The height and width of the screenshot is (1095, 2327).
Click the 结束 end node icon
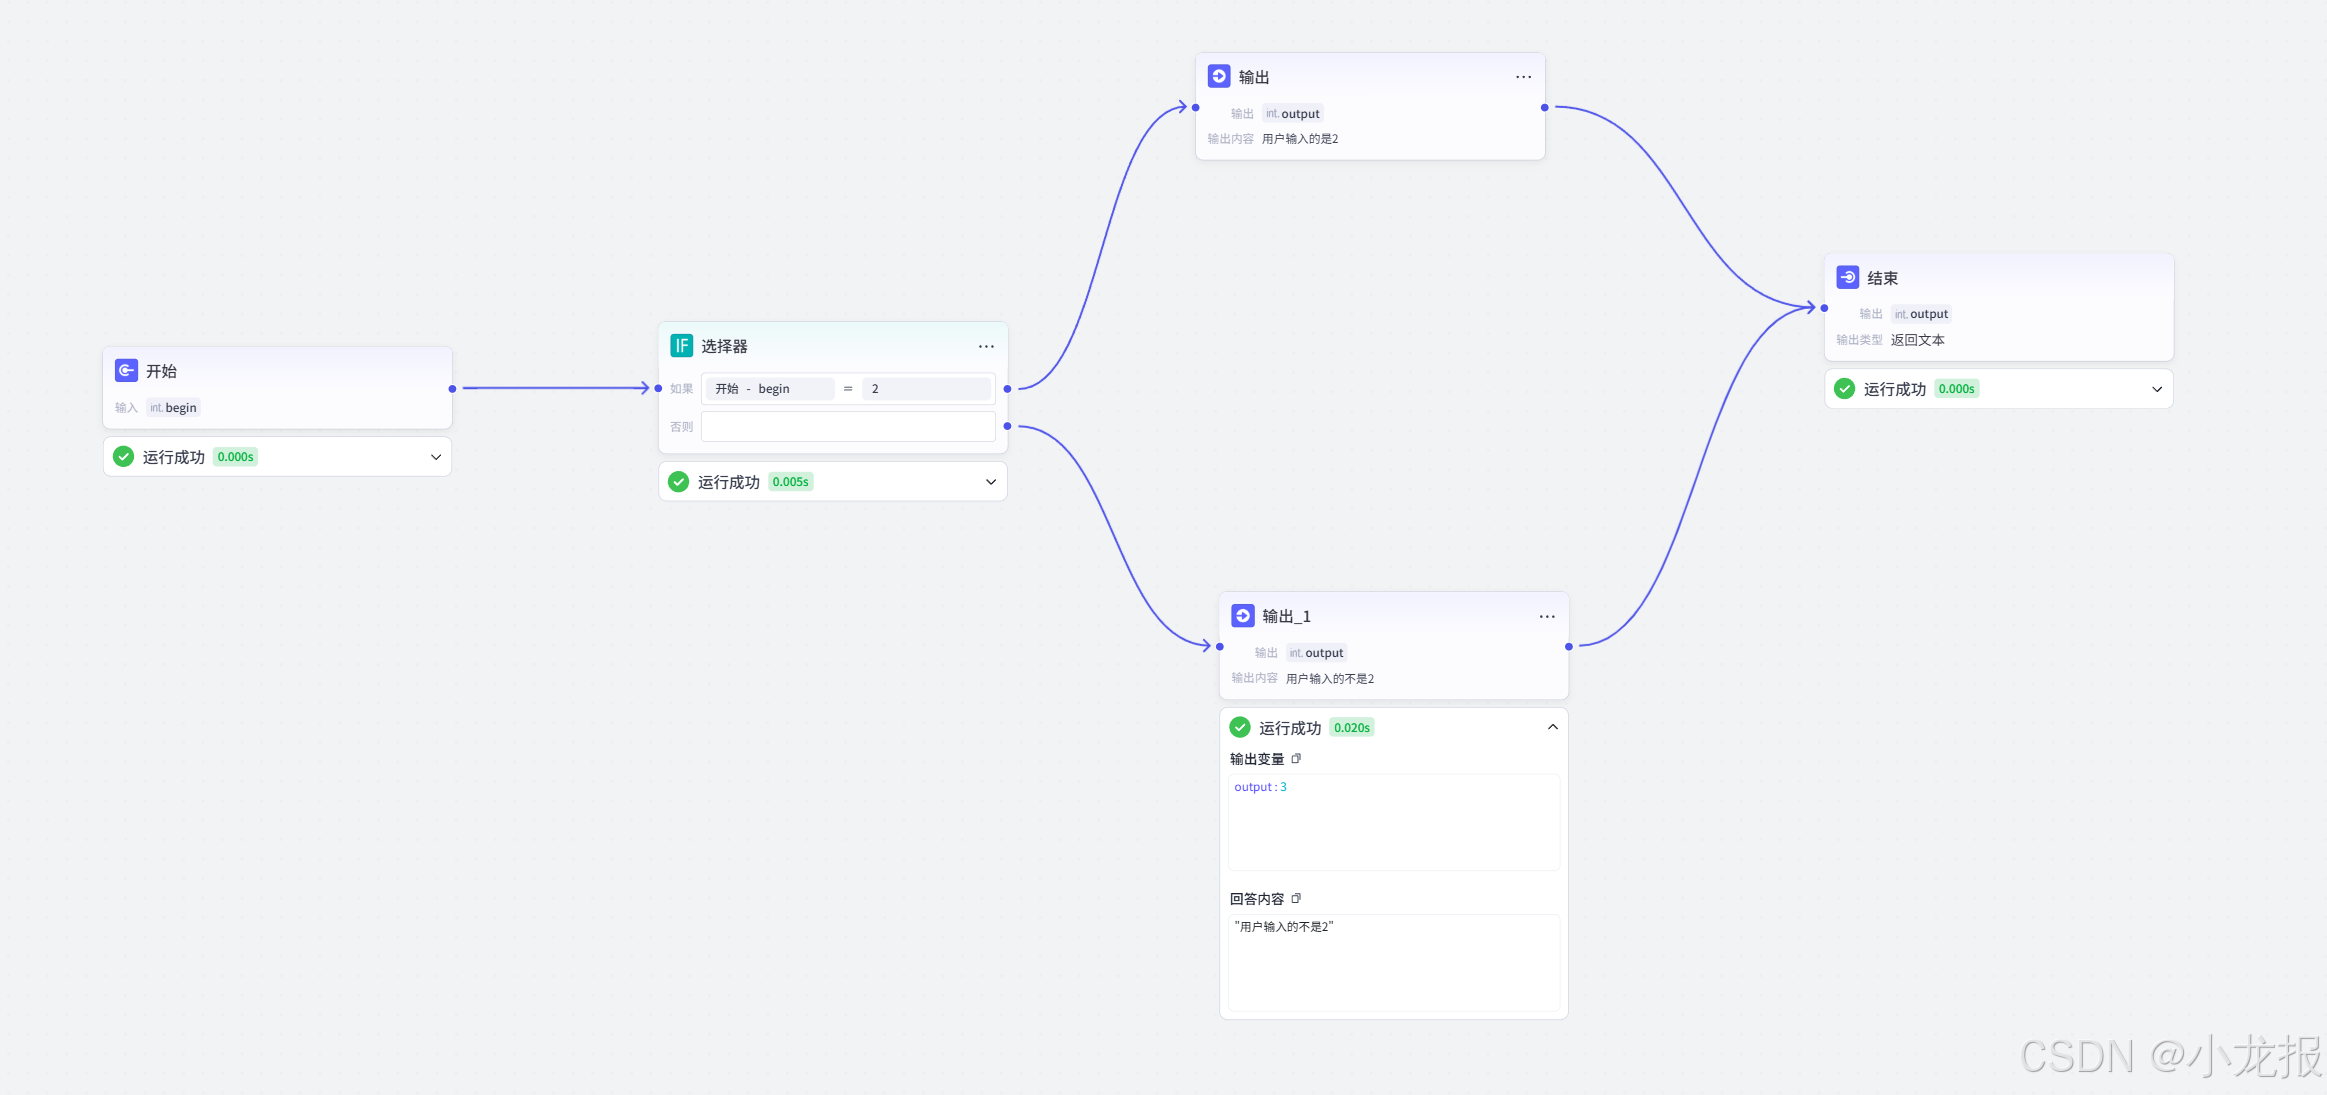[1847, 278]
